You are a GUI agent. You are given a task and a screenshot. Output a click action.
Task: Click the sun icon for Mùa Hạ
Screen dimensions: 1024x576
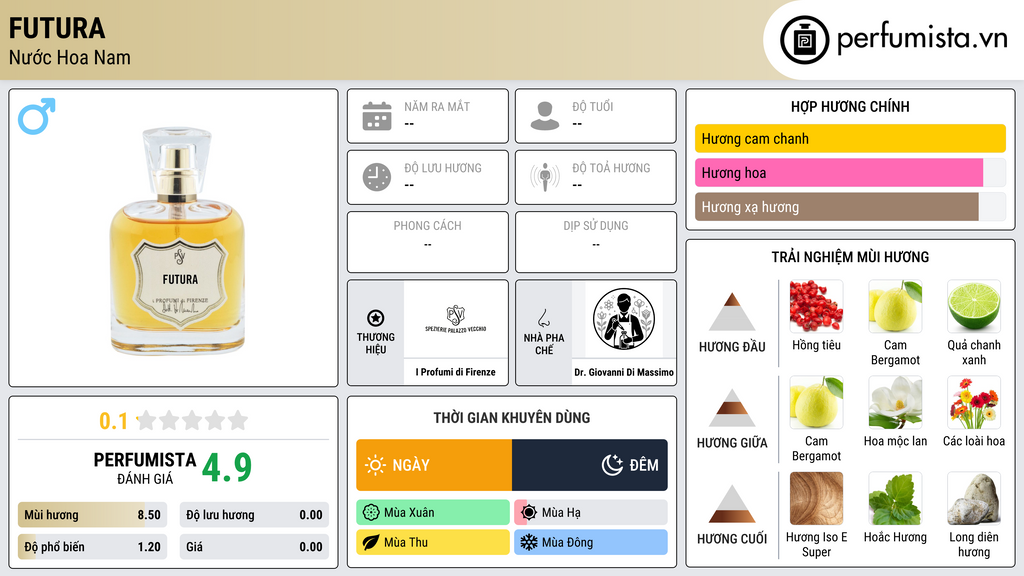point(529,513)
